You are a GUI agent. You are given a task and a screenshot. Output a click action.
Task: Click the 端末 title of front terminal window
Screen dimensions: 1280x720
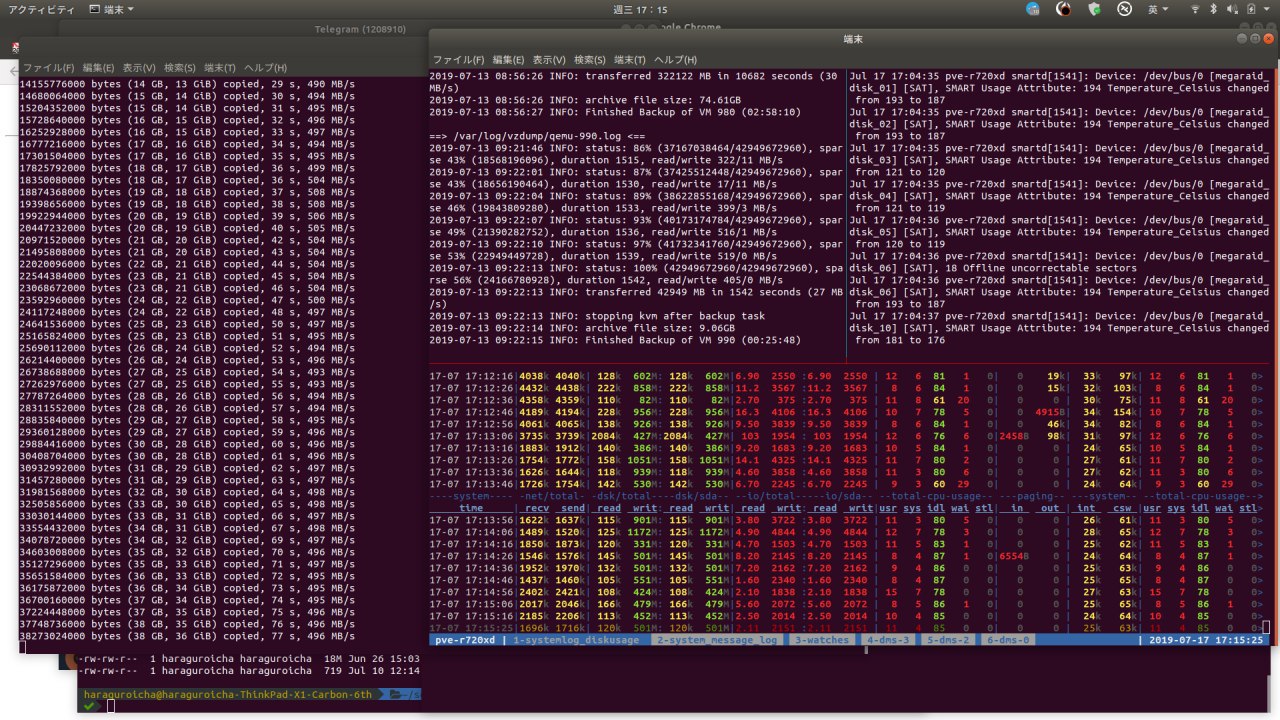(853, 38)
